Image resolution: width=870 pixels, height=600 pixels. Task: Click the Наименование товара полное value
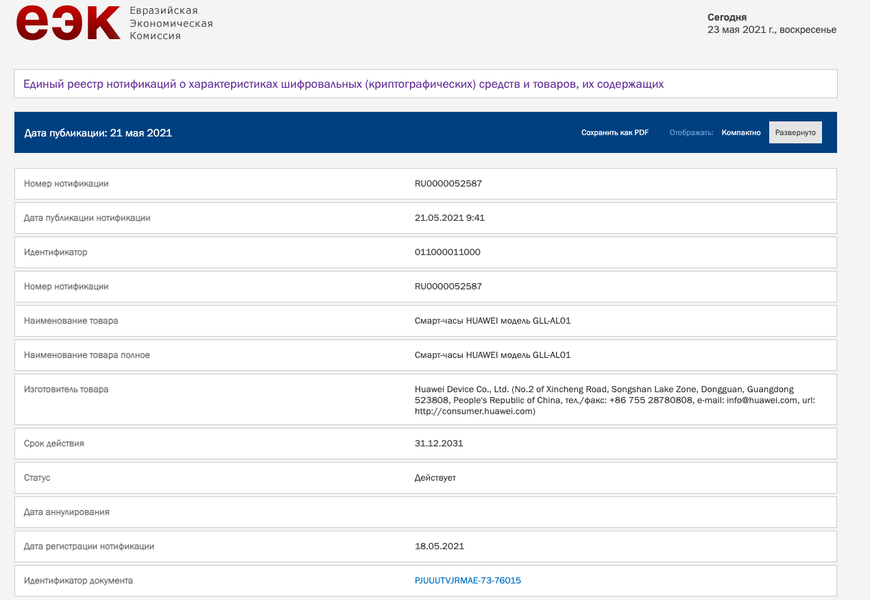pyautogui.click(x=492, y=355)
